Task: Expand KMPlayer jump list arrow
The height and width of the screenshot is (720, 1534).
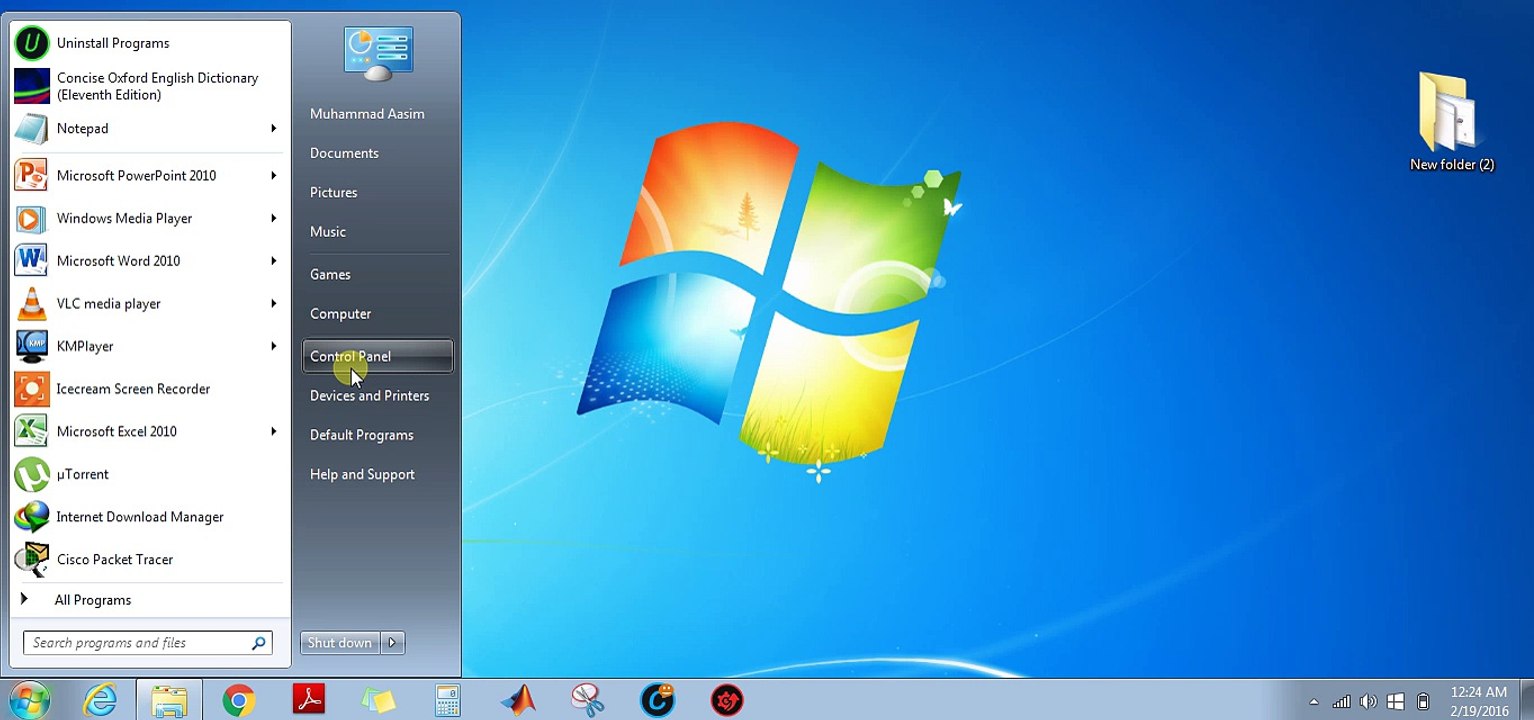Action: 273,346
